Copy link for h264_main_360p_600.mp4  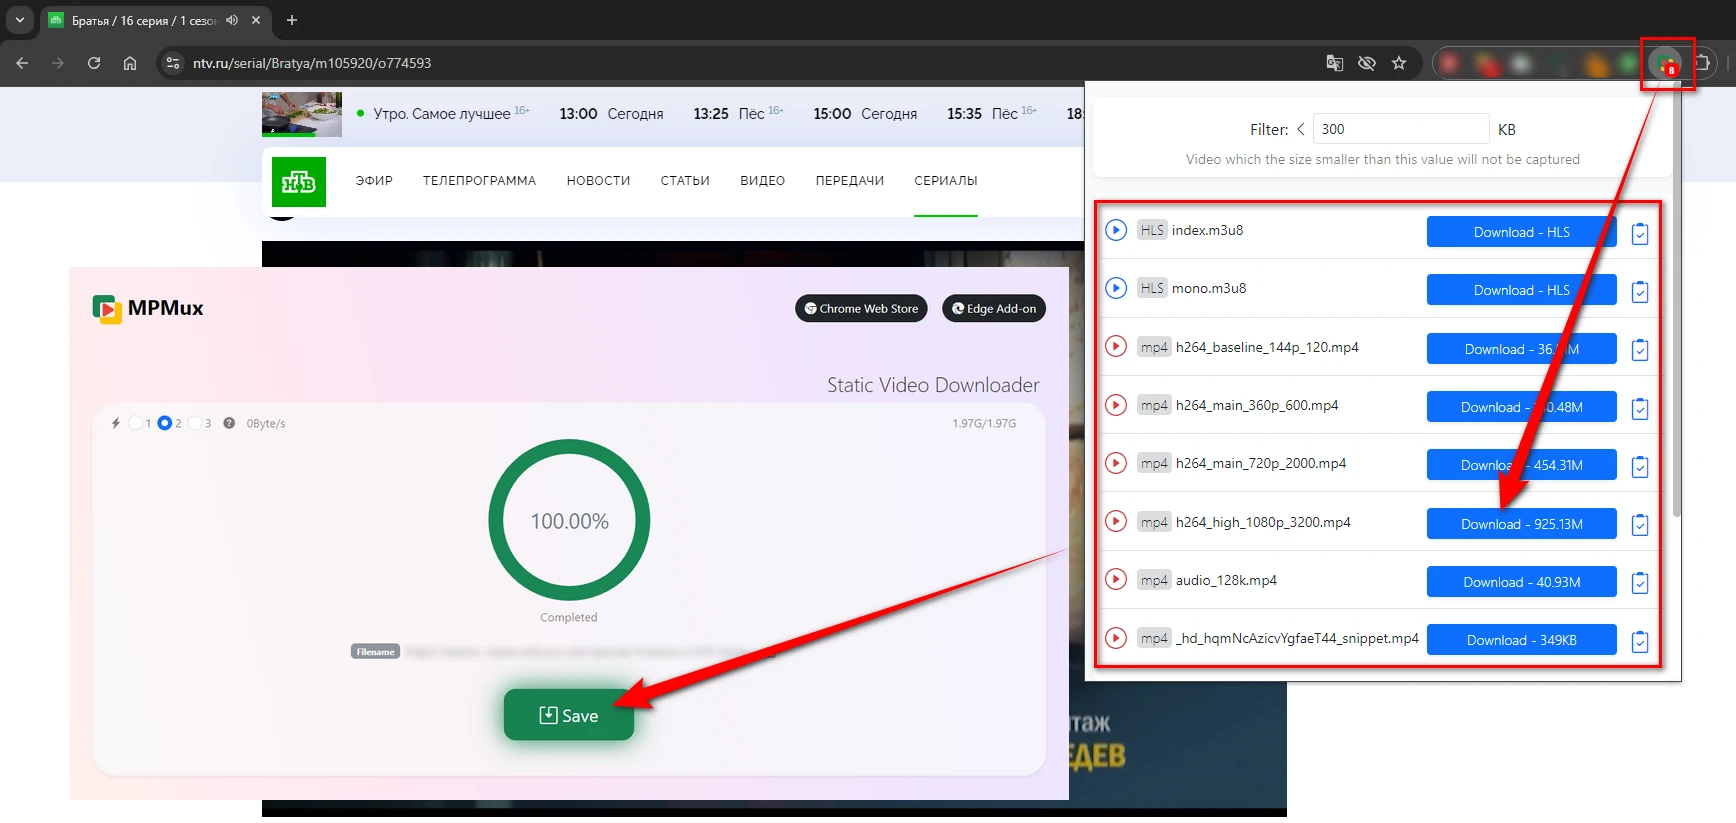coord(1640,408)
